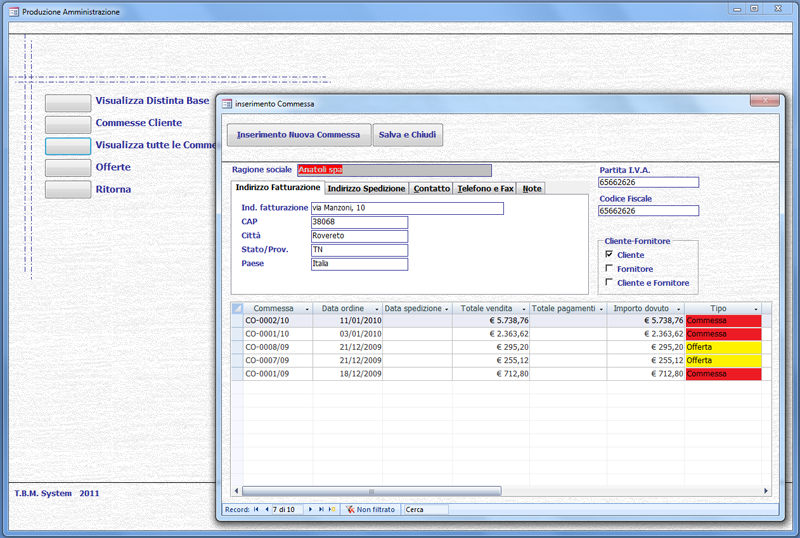Screen dimensions: 800x538
Task: Click Inserimento Nuova Commessa button
Action: coord(298,135)
